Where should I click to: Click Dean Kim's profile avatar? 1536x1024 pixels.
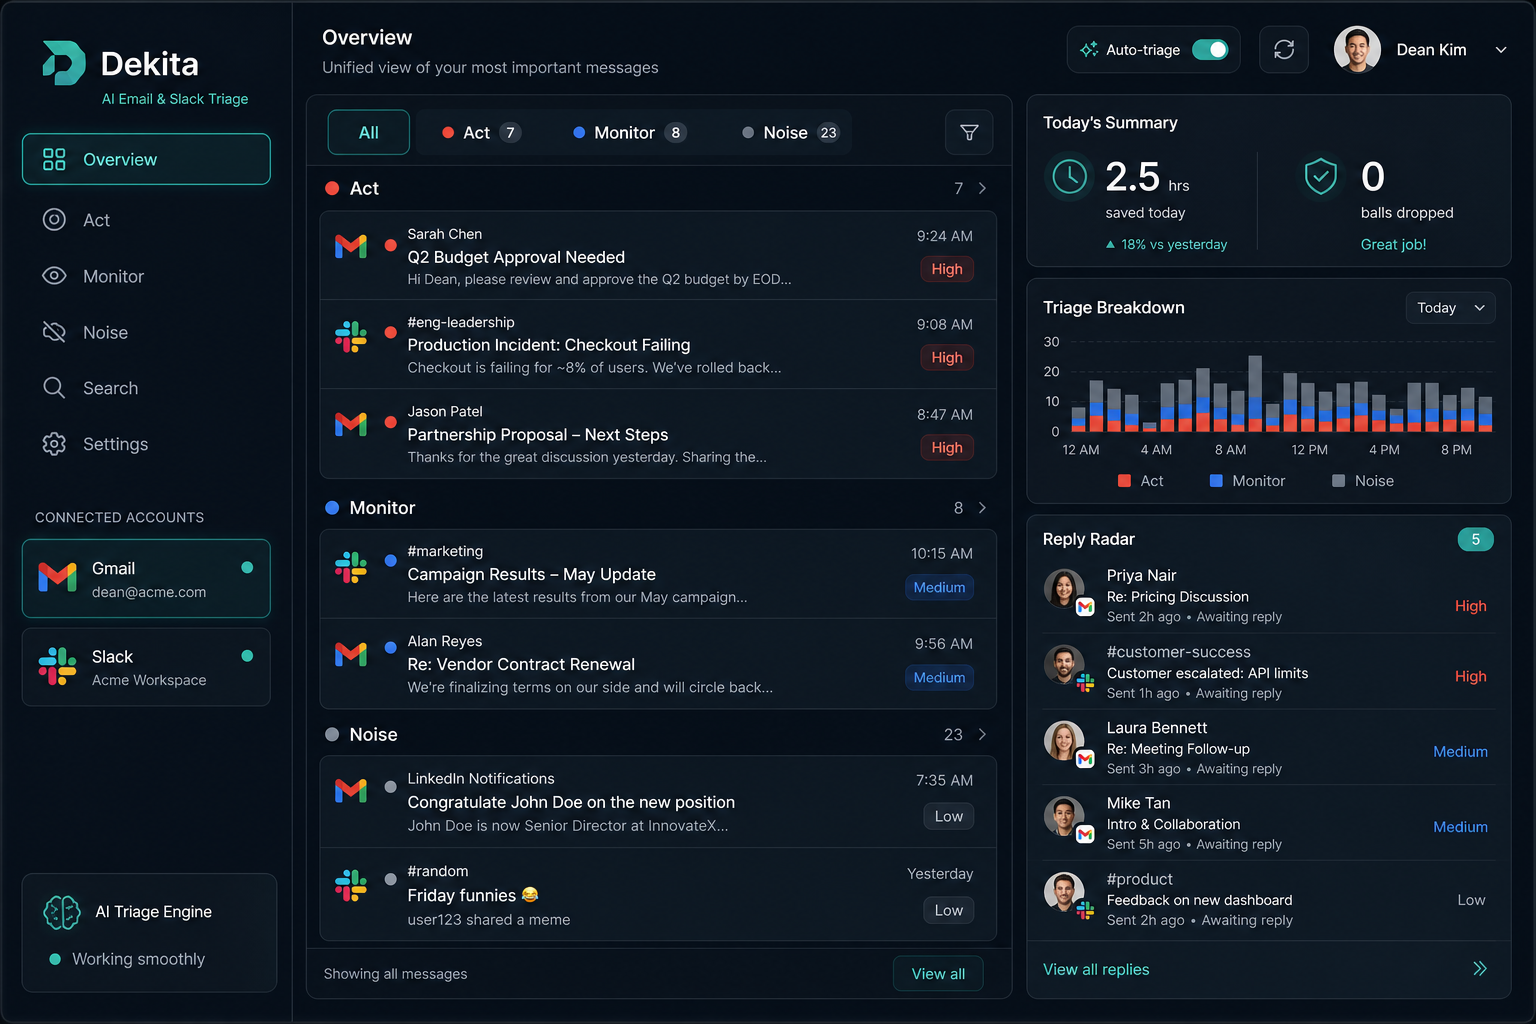click(1357, 50)
